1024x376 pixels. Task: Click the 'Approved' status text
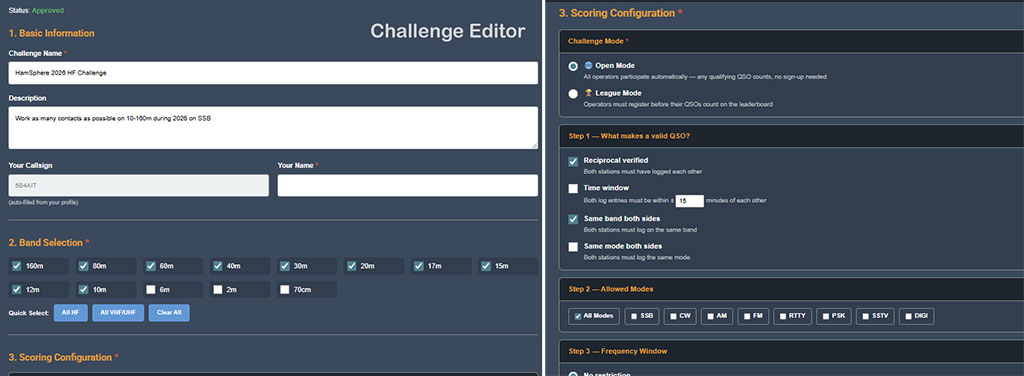pyautogui.click(x=48, y=10)
